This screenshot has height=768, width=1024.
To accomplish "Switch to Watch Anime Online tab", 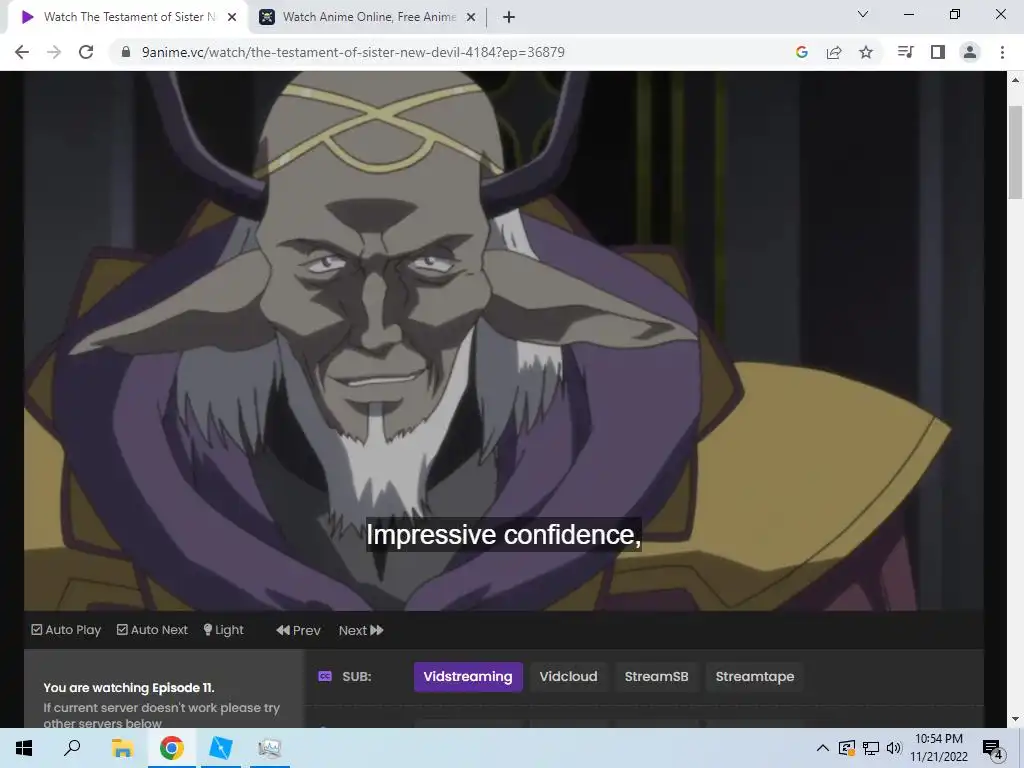I will [x=369, y=17].
